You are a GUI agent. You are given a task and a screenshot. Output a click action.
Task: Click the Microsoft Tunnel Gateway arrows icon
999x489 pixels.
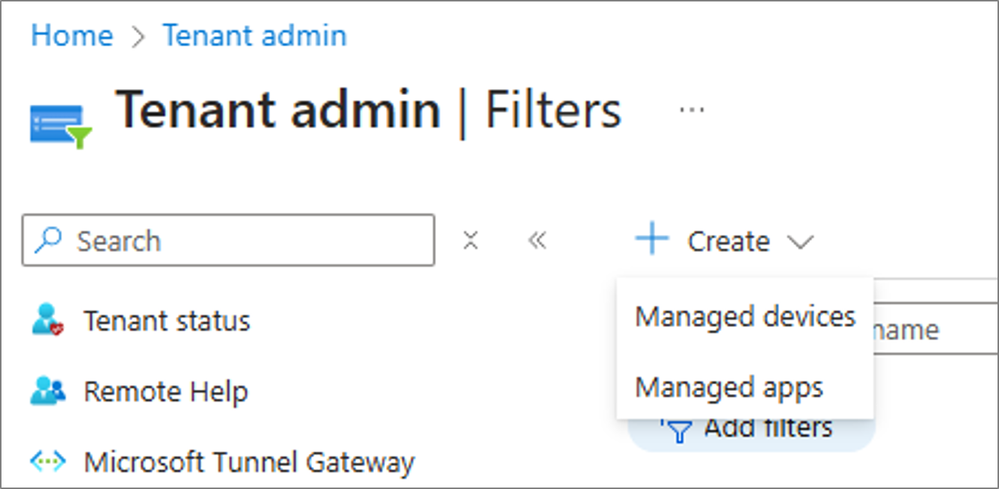click(x=48, y=462)
